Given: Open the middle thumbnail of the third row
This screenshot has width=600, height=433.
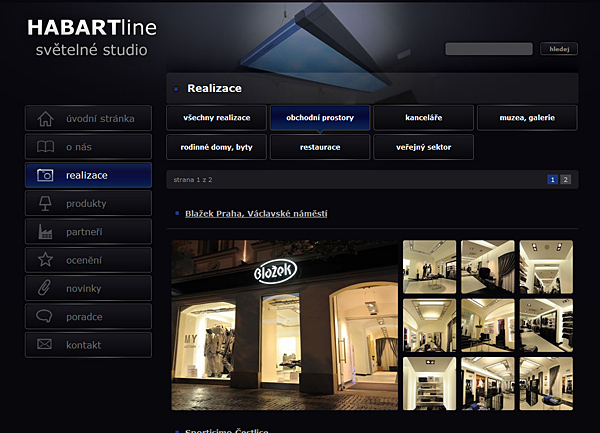Looking at the screenshot, I should coord(488,384).
